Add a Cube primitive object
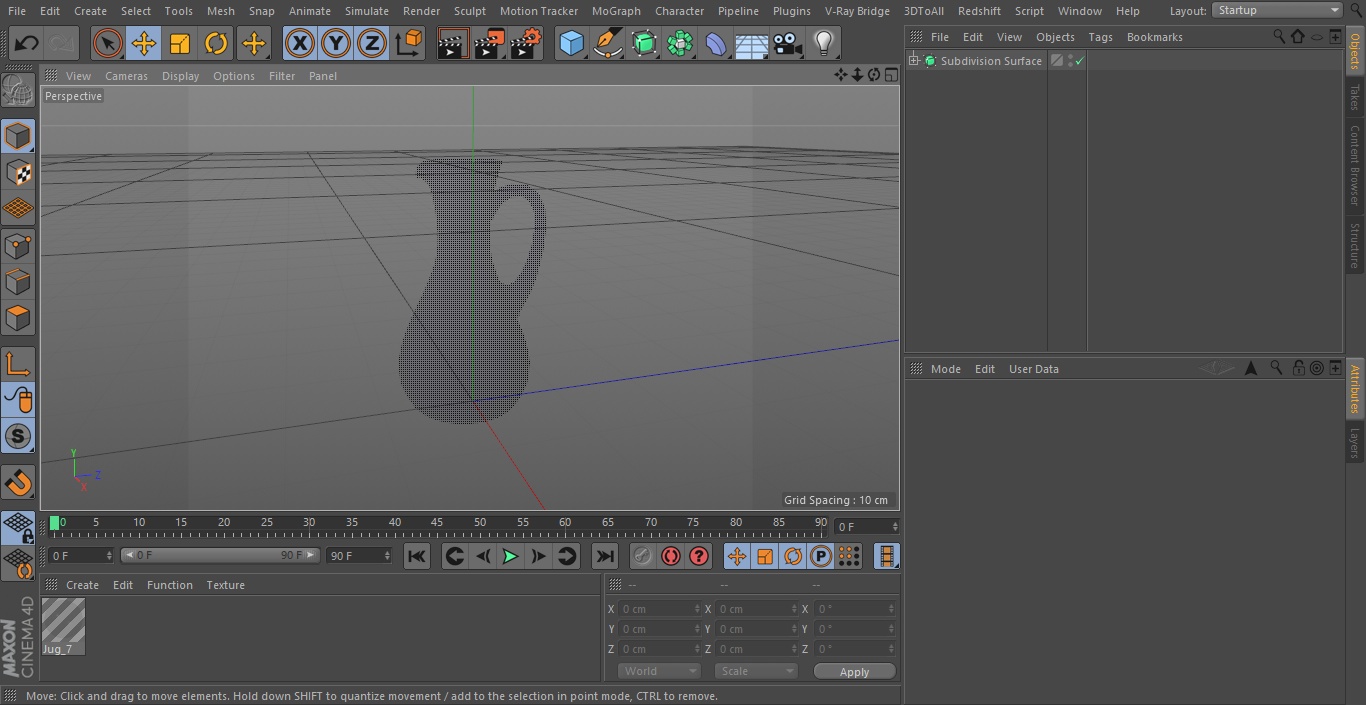 click(571, 43)
